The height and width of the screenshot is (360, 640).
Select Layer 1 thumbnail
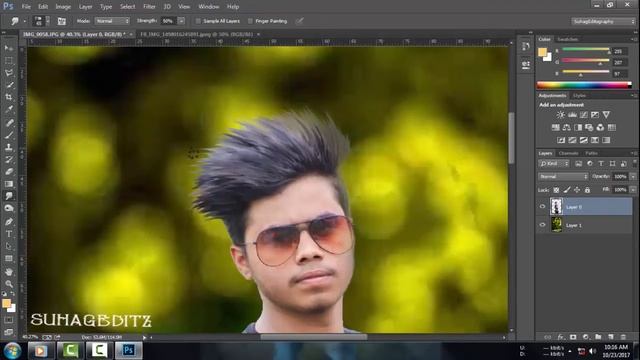click(x=556, y=225)
